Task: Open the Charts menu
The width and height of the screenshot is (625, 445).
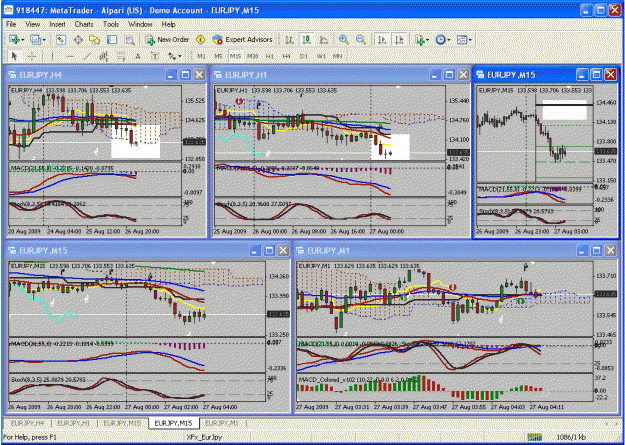Action: [x=84, y=24]
